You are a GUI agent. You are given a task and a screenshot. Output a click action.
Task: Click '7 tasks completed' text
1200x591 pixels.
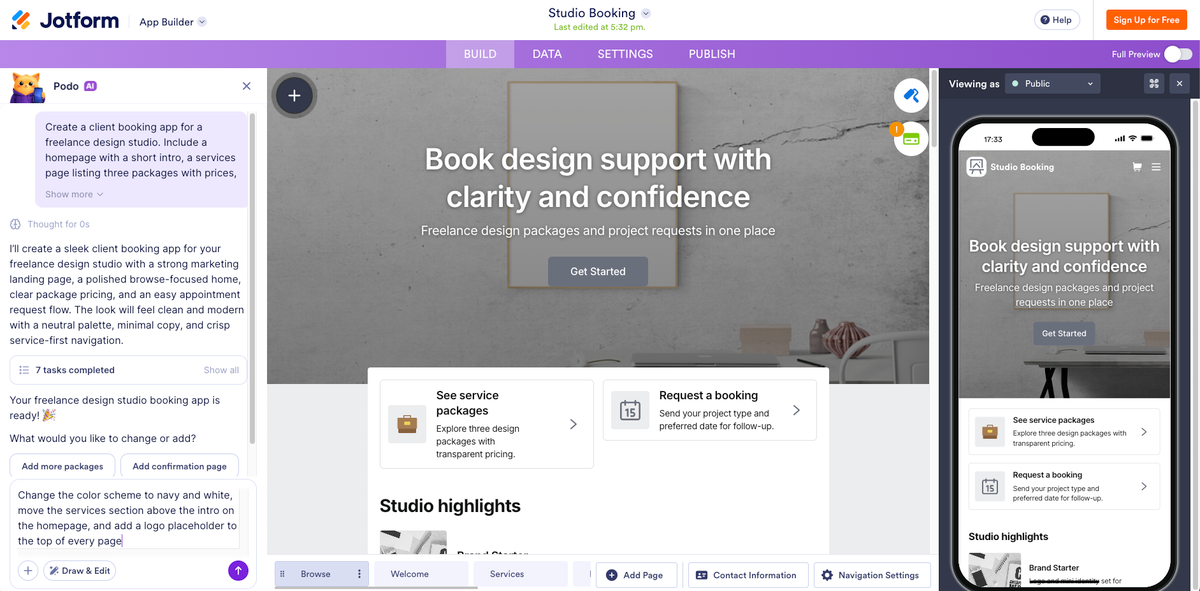(75, 370)
